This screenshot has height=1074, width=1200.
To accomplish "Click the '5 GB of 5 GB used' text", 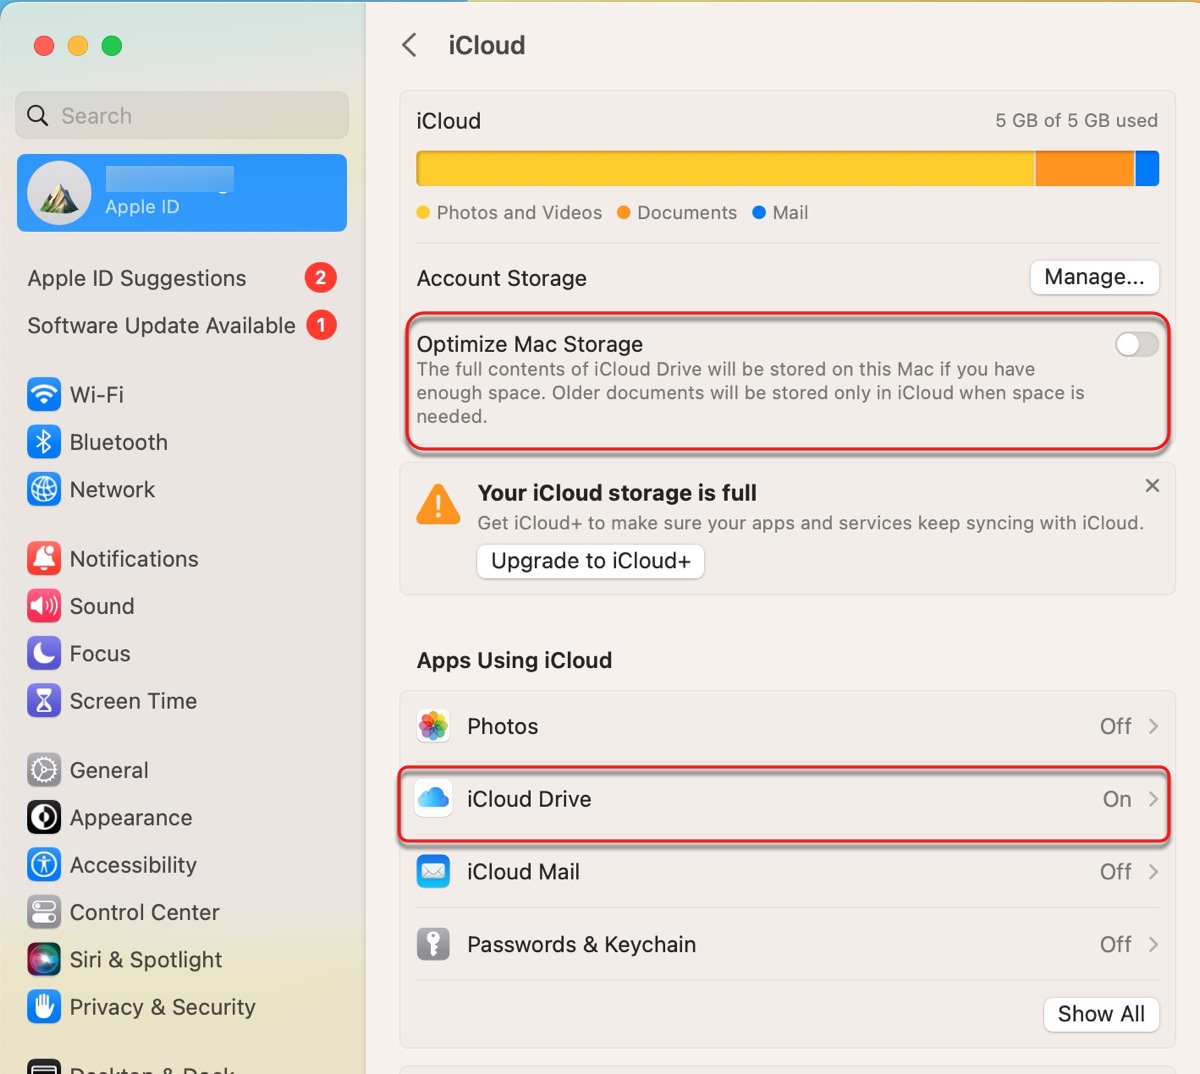I will pyautogui.click(x=1076, y=121).
